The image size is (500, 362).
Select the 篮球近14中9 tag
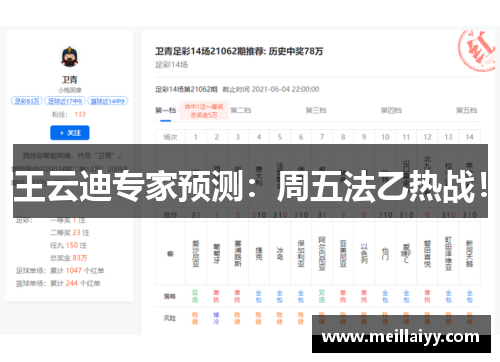pos(108,101)
